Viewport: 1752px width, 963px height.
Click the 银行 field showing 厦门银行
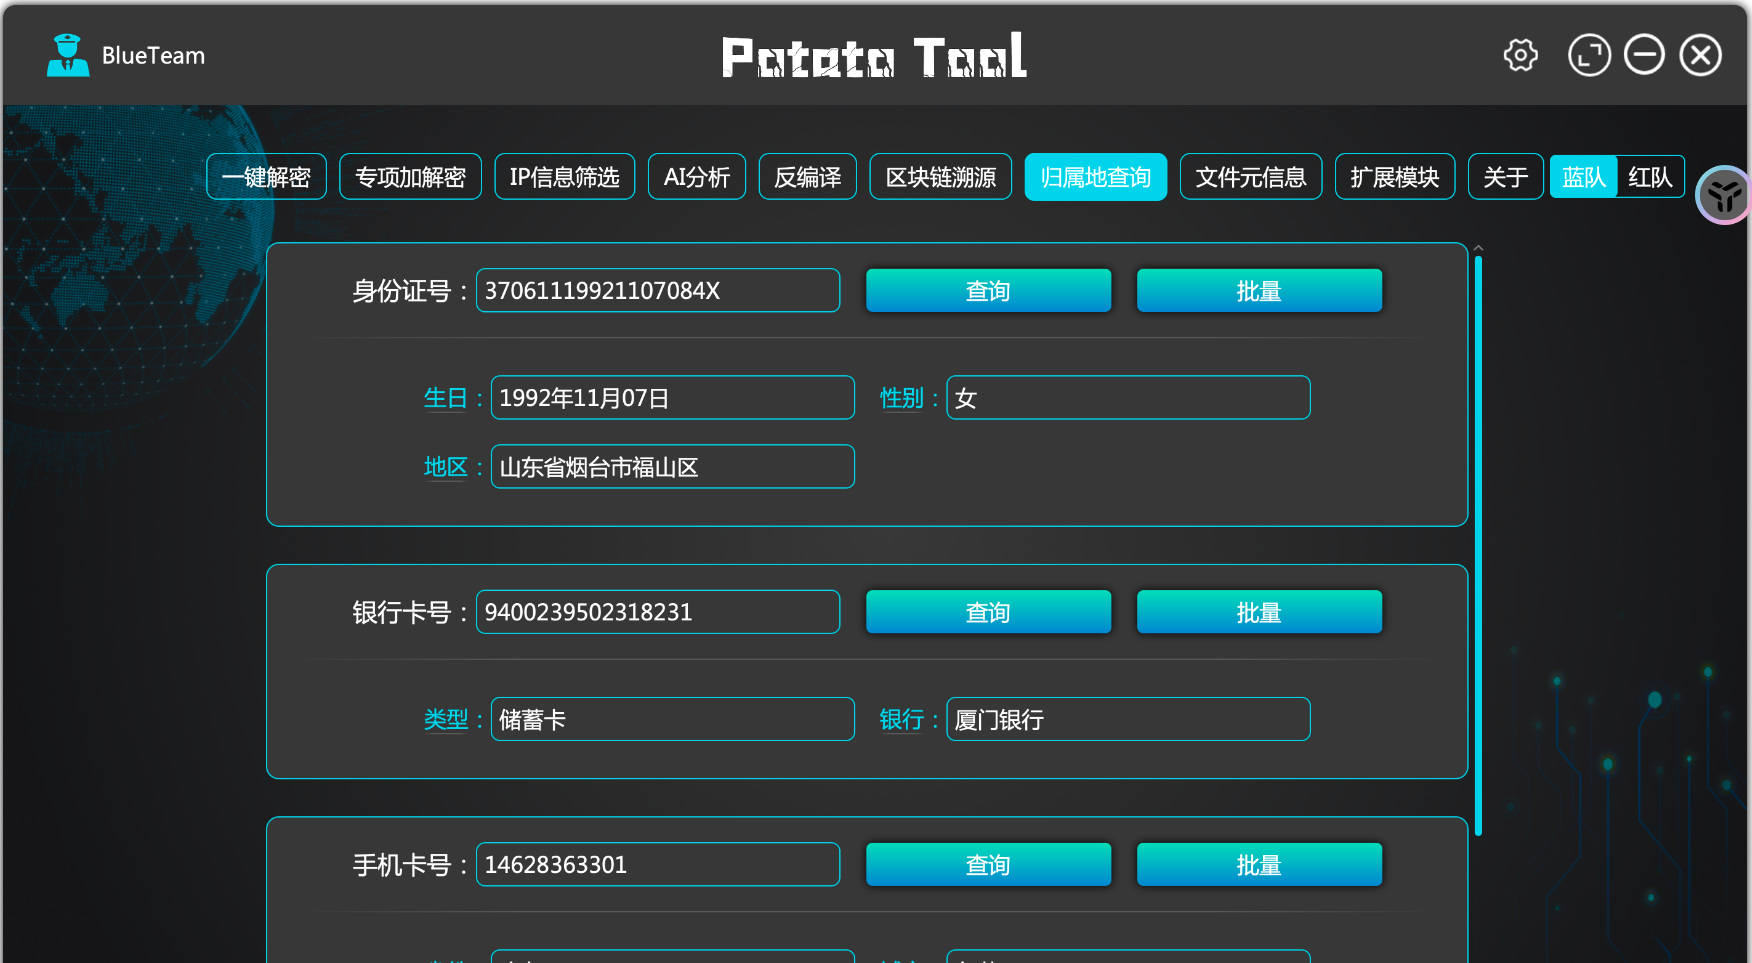(x=1128, y=719)
